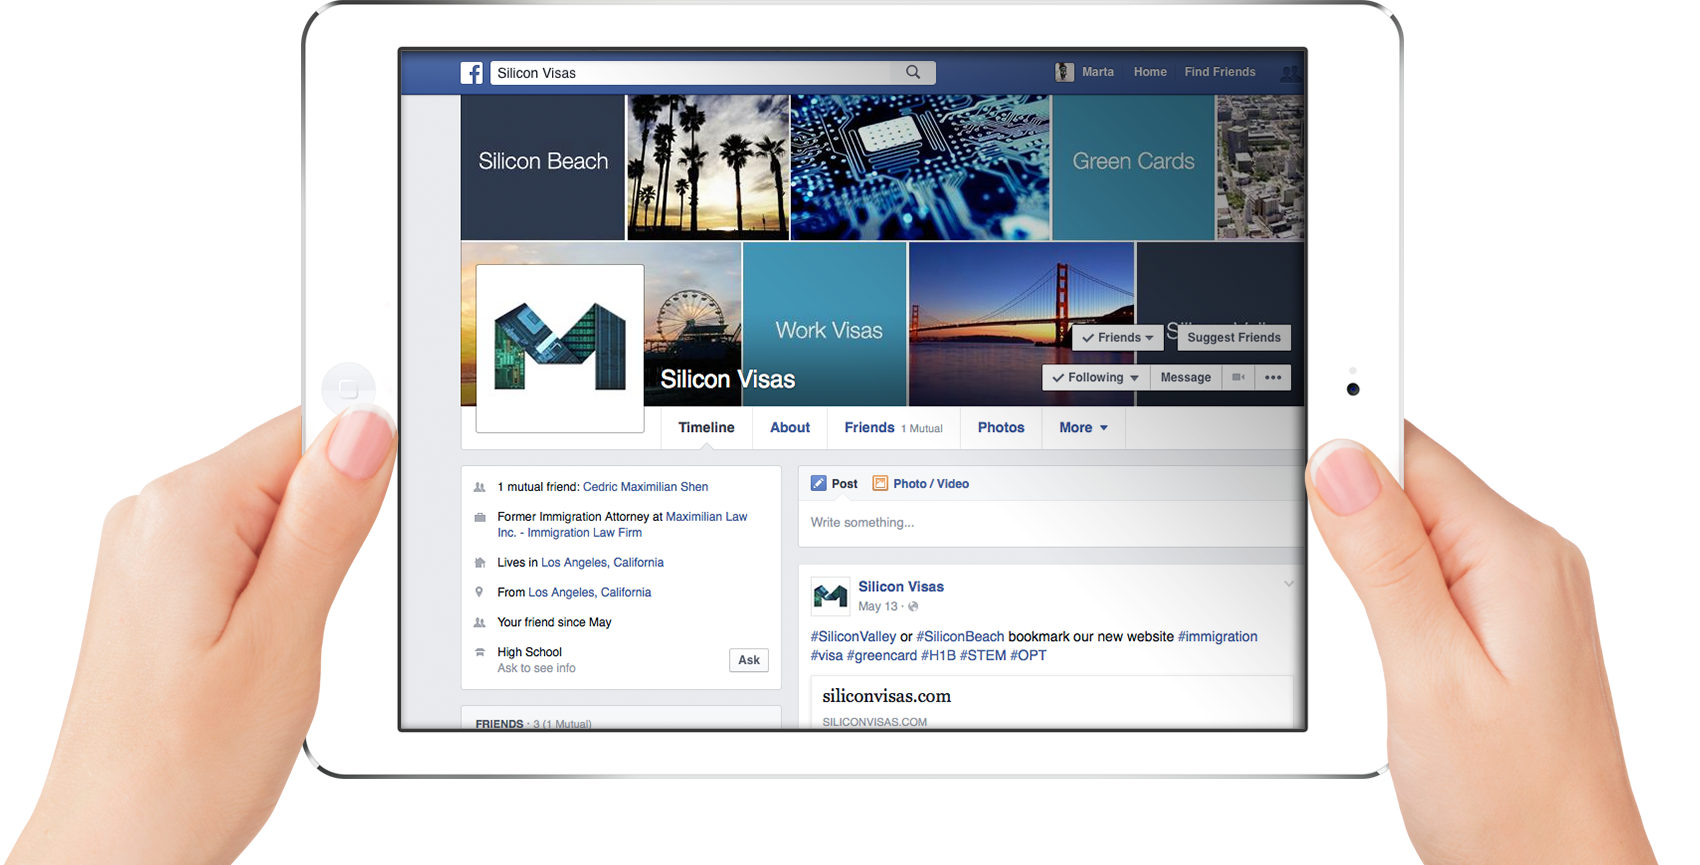Click the #STEM hashtag

983,655
